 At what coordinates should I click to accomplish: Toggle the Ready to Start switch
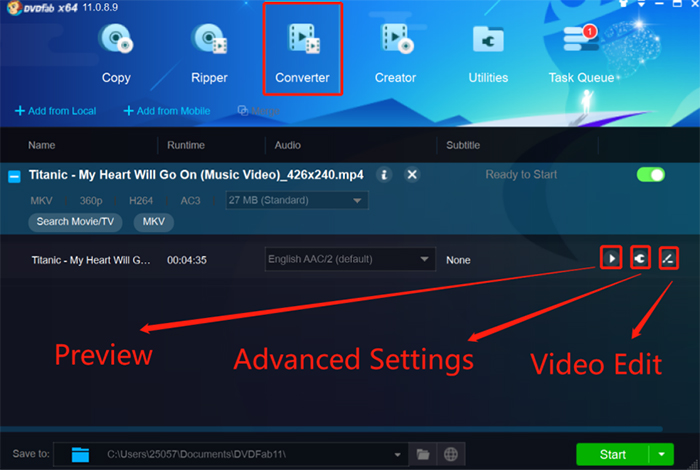click(650, 175)
